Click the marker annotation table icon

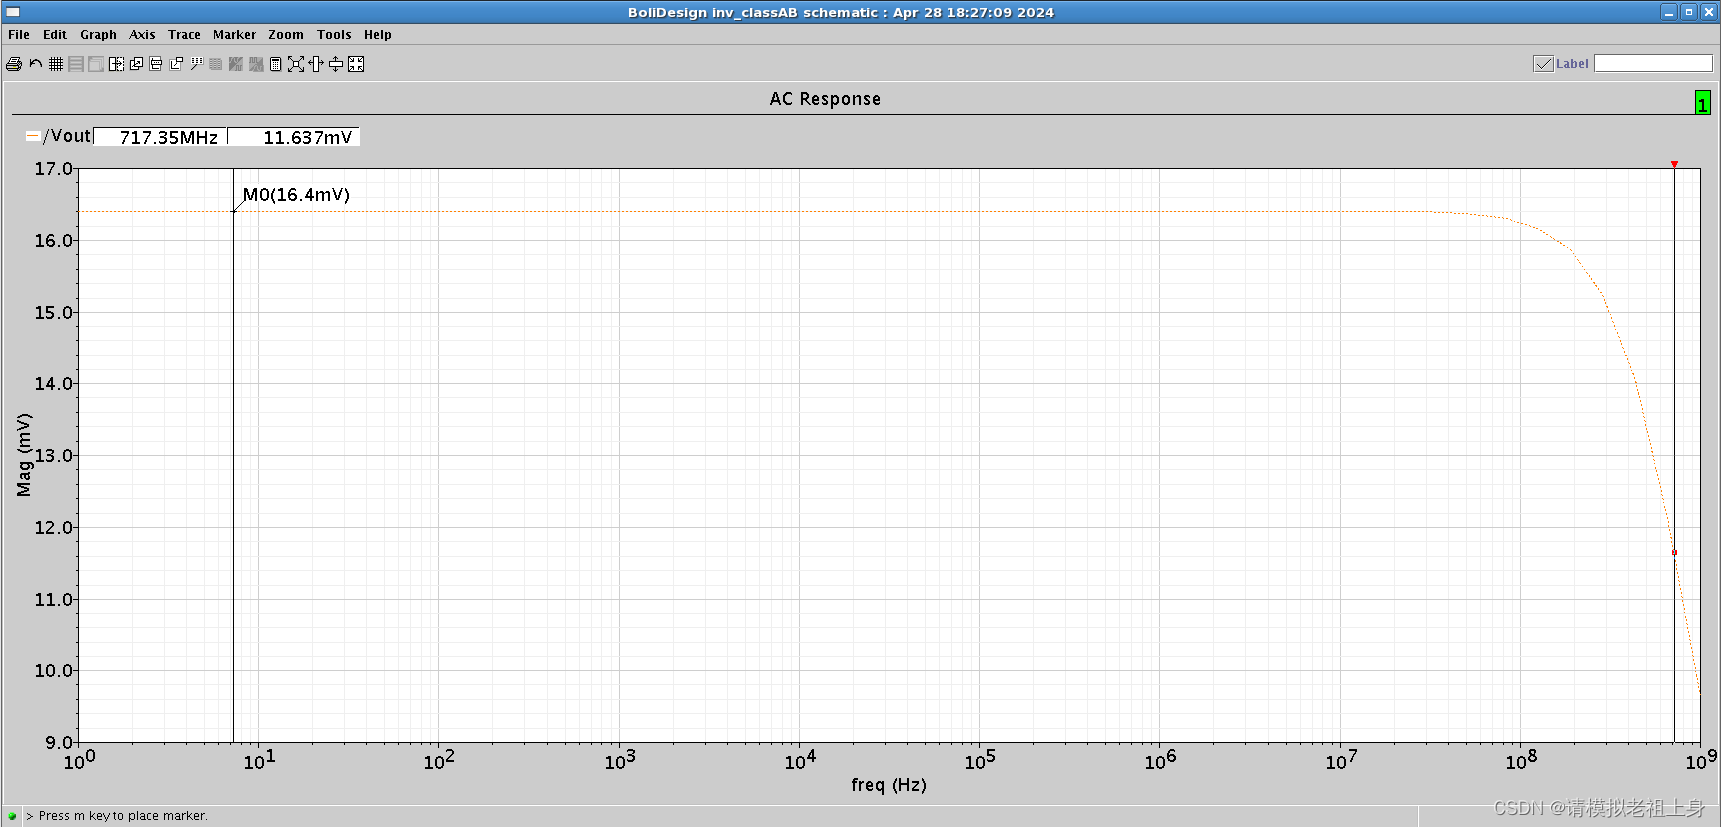196,64
